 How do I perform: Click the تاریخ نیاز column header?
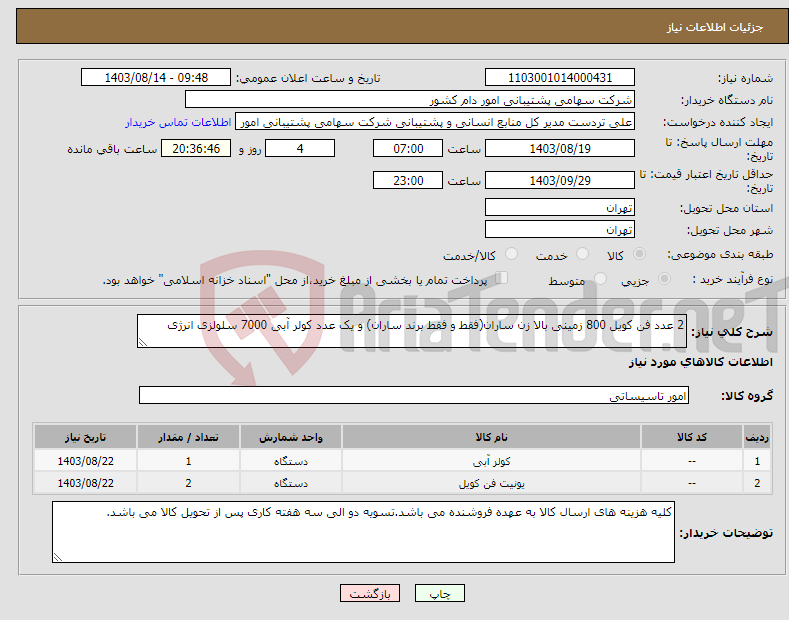pos(86,437)
